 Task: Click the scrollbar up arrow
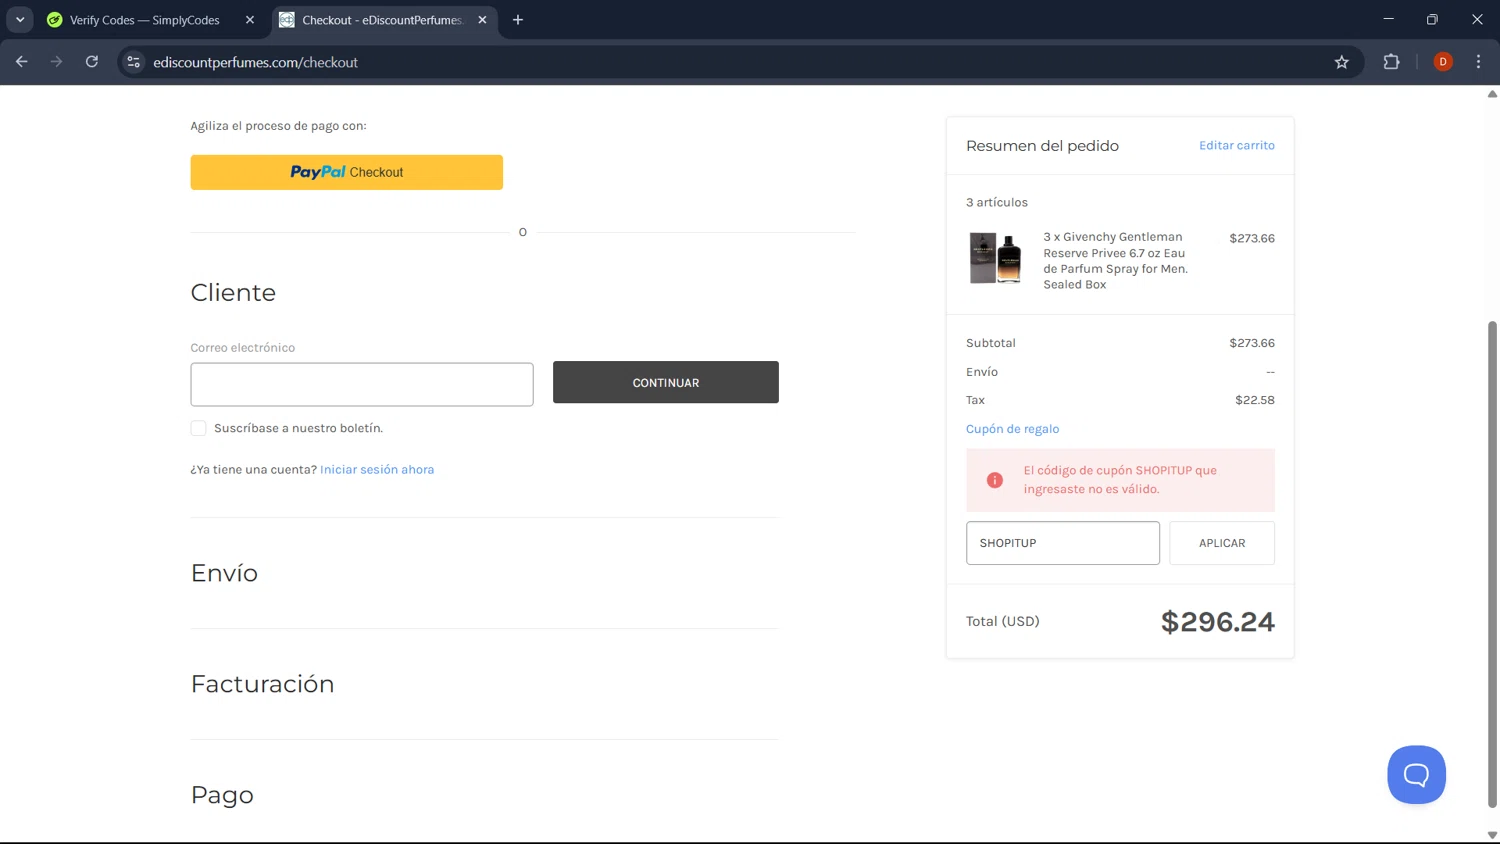1492,94
